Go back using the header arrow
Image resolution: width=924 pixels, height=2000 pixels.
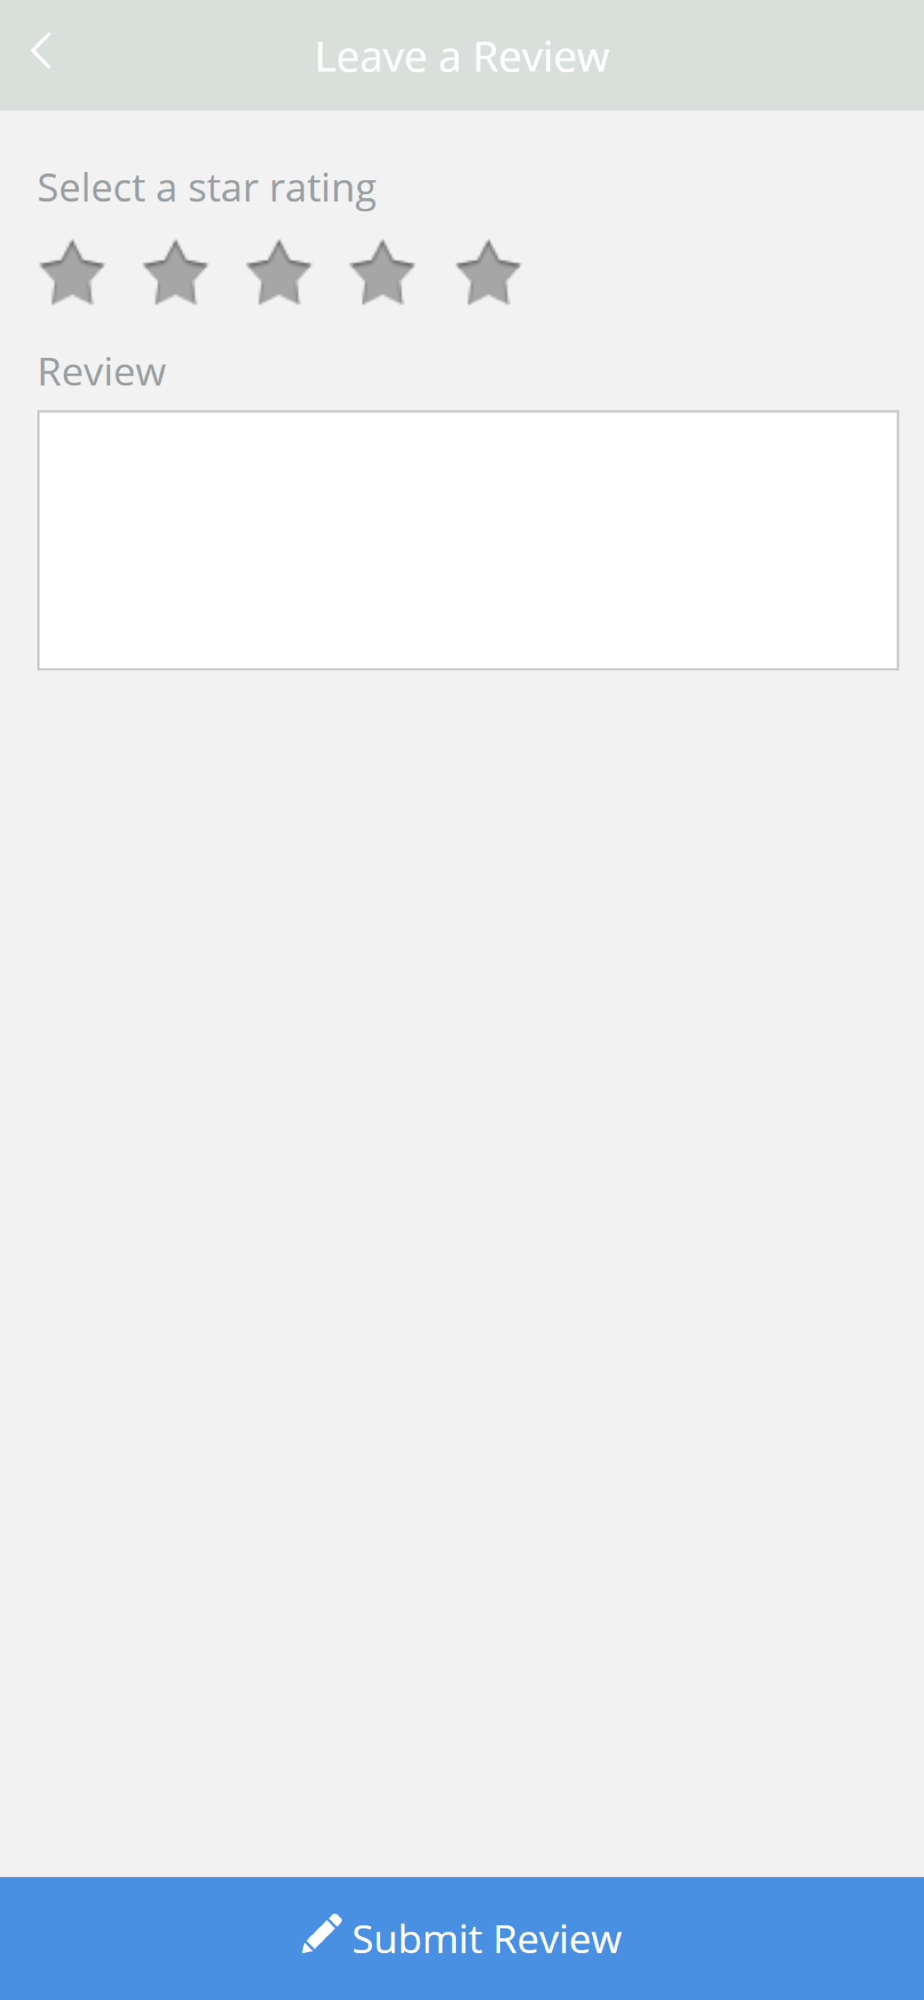point(41,52)
